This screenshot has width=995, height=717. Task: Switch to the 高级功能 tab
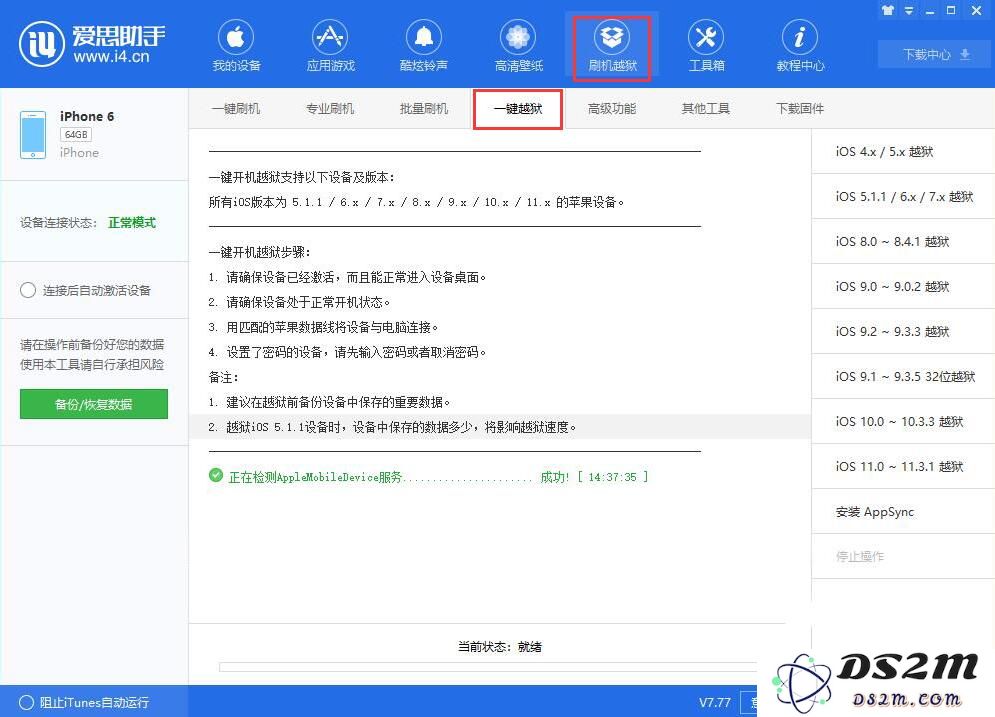[x=612, y=109]
